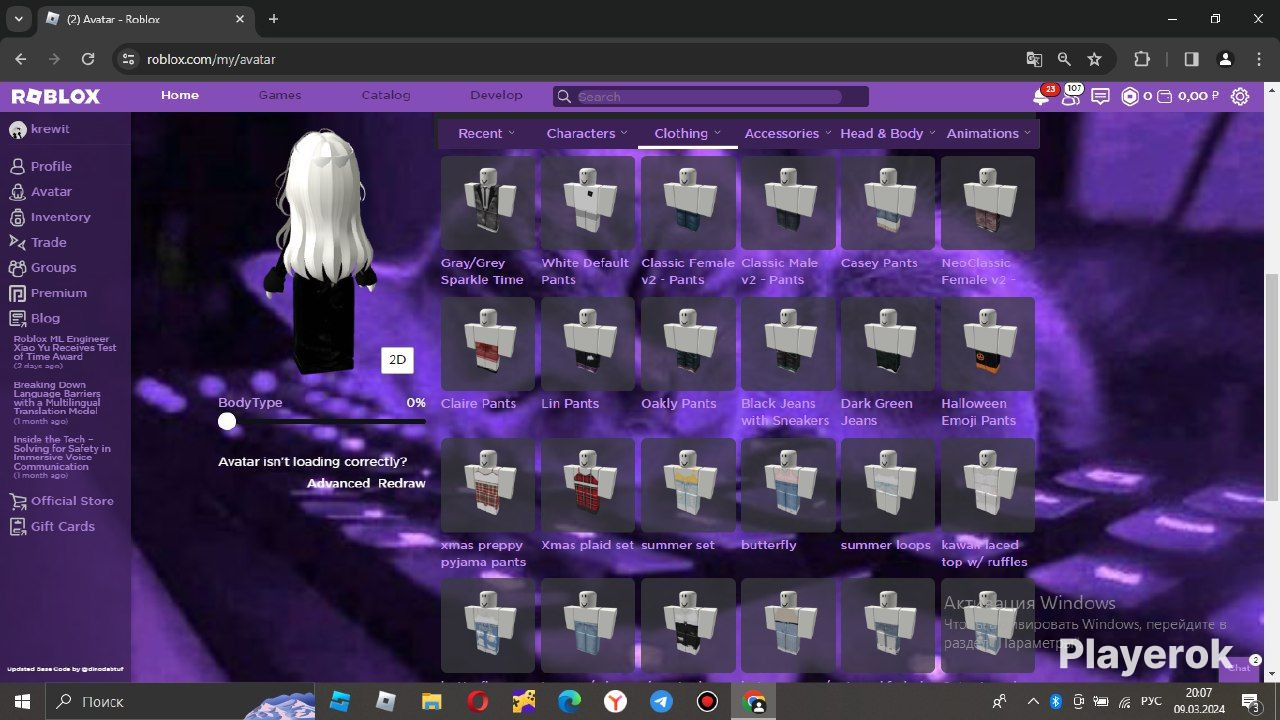Click the browser address bar
The width and height of the screenshot is (1280, 720).
[580, 59]
